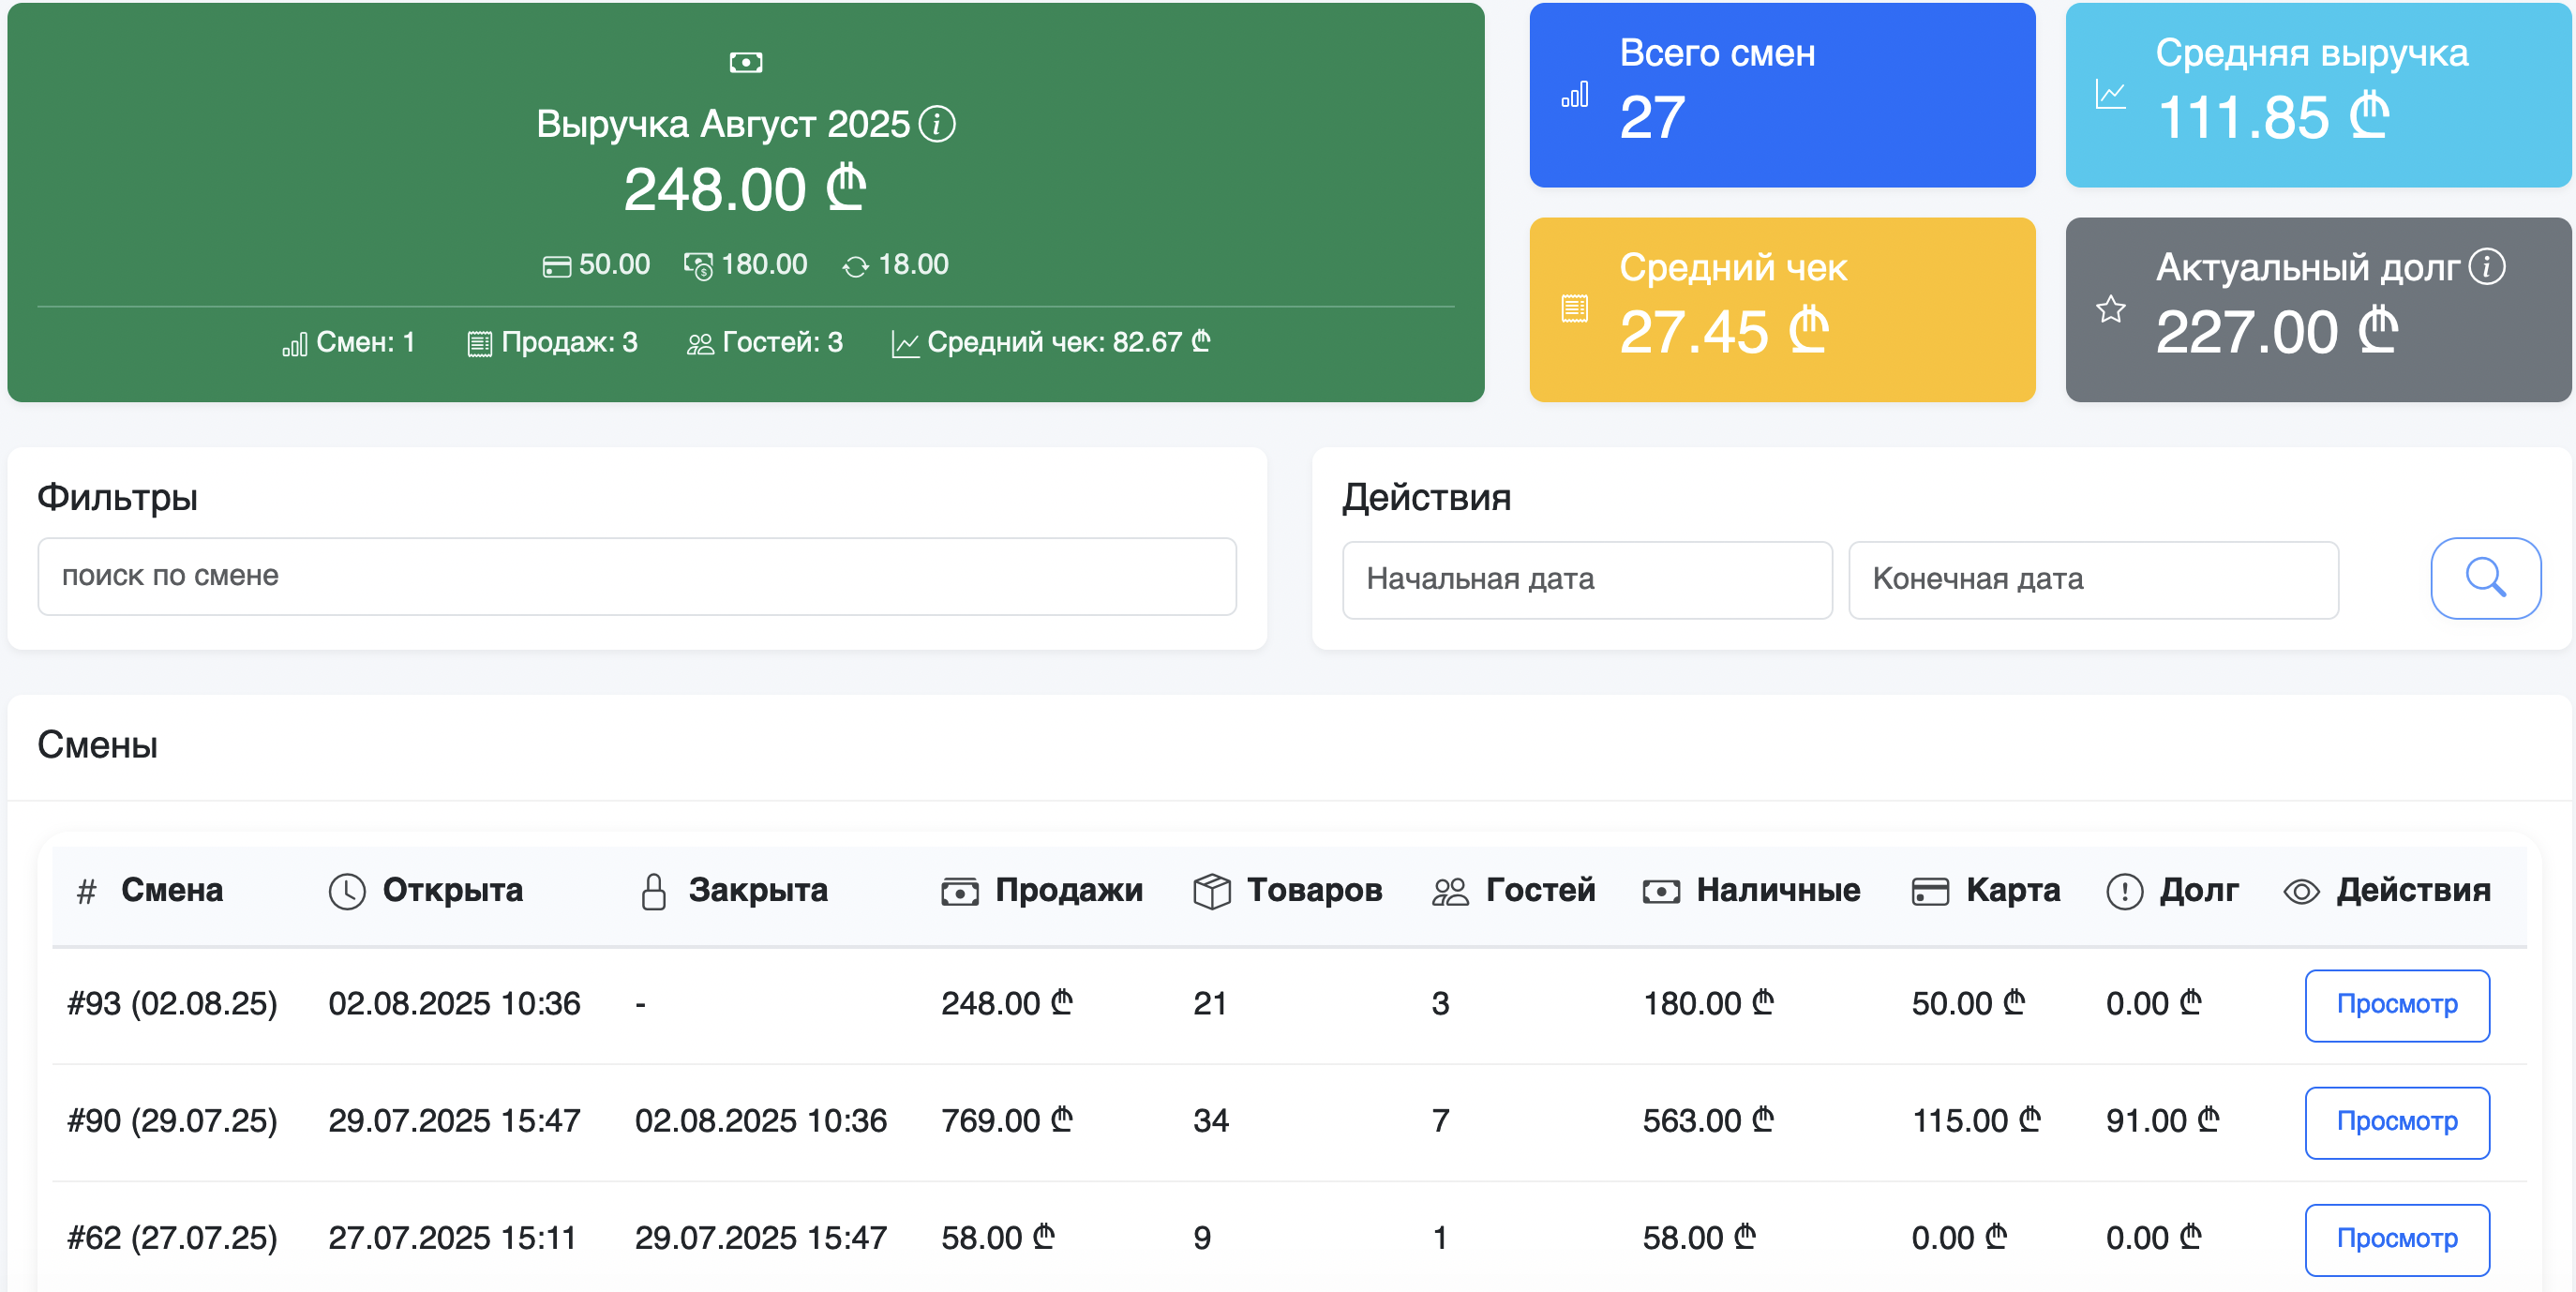Click the info icon on Актуальный долг card
Screen dimensions: 2576x1292
tap(2490, 266)
